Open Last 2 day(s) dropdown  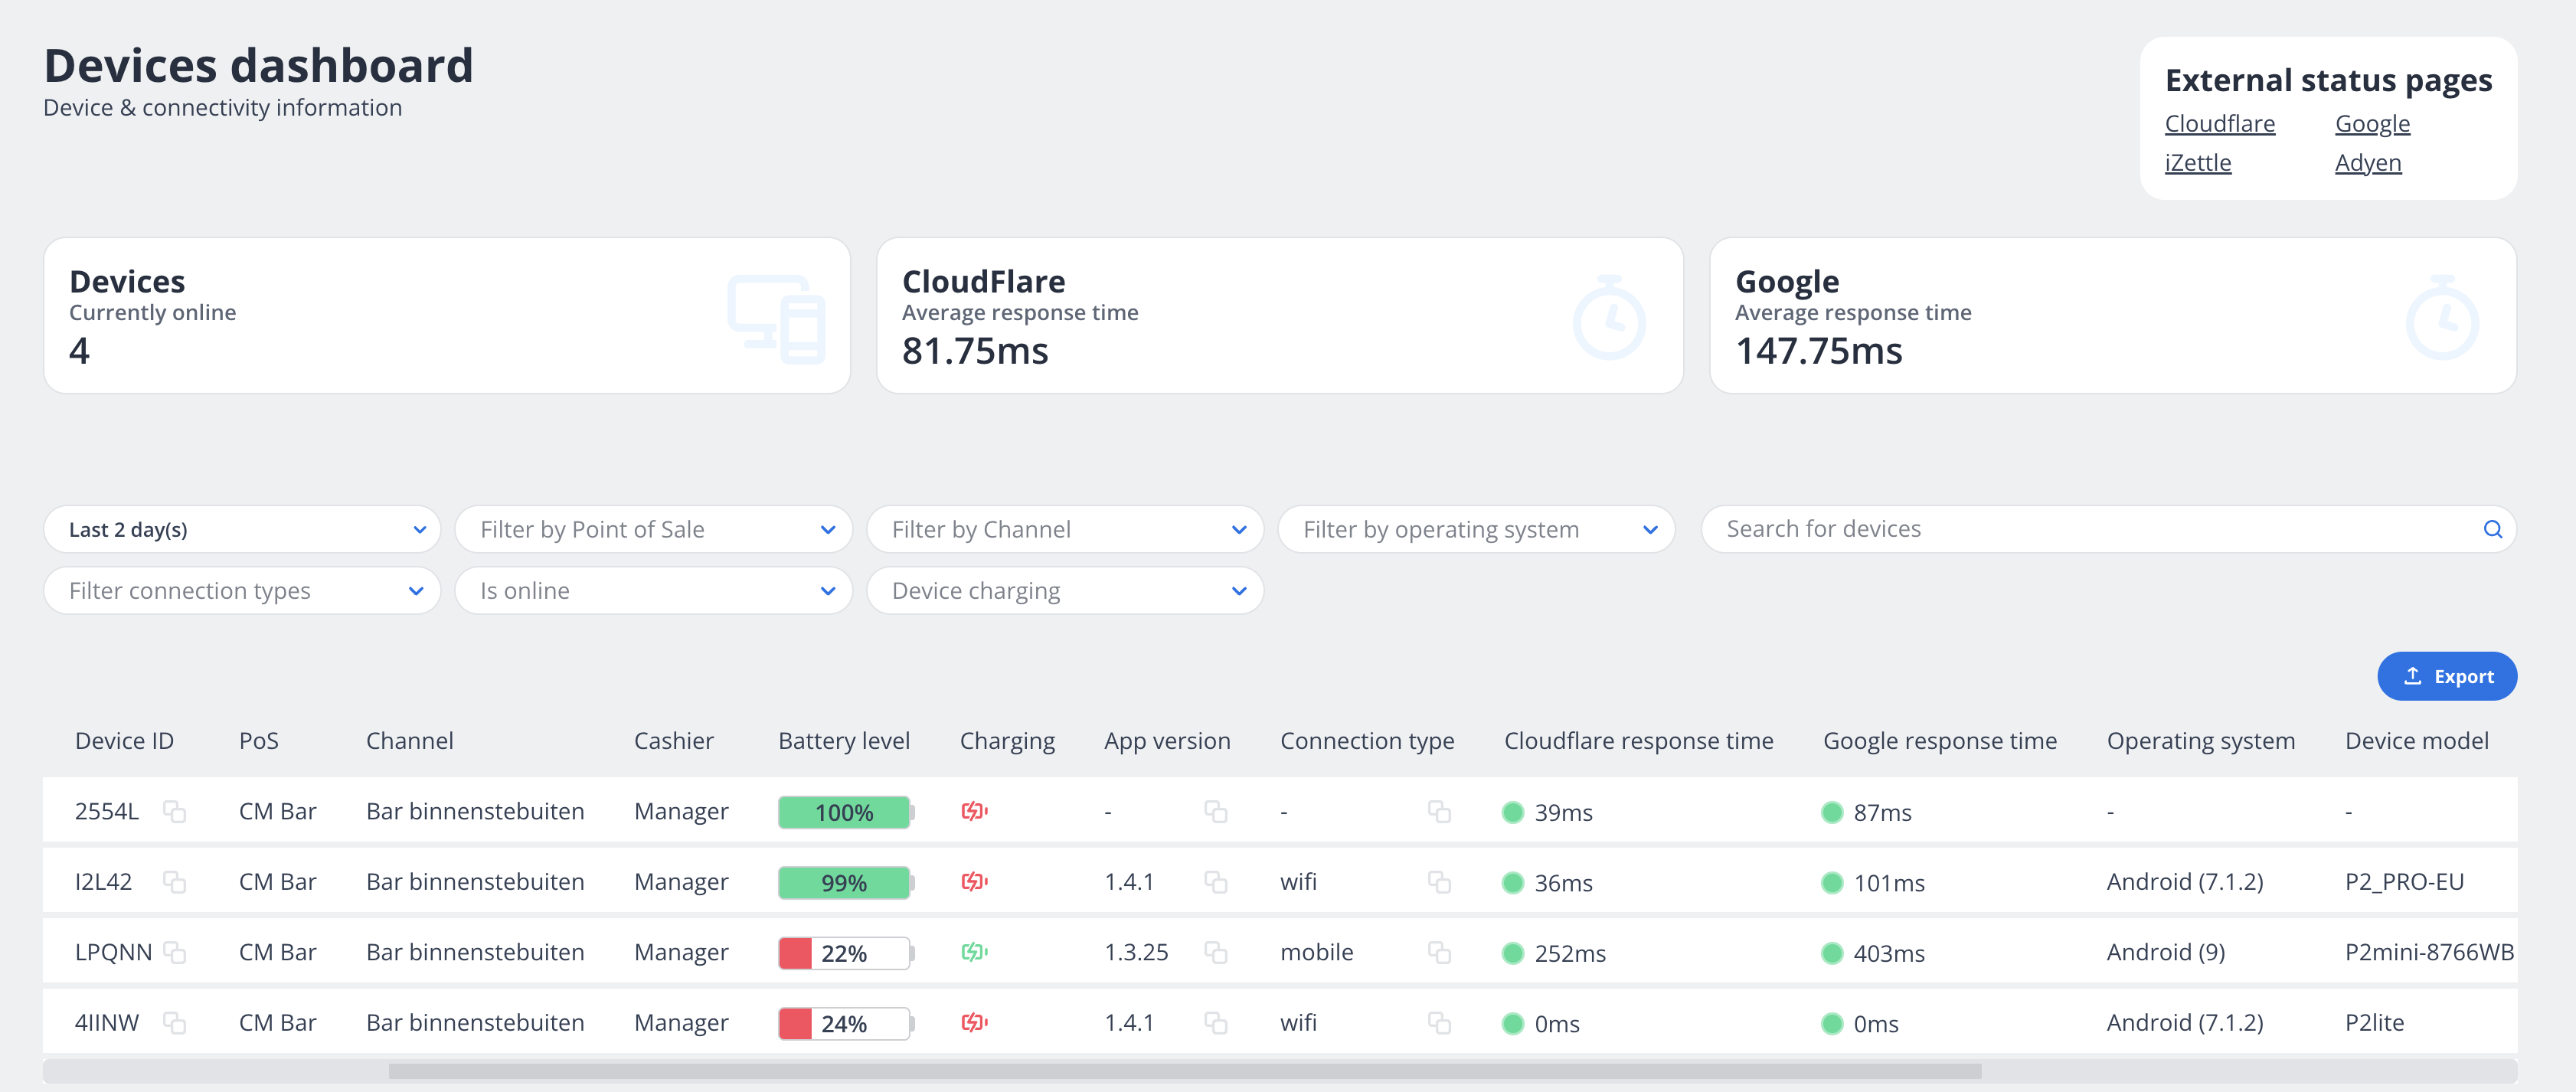(x=242, y=529)
